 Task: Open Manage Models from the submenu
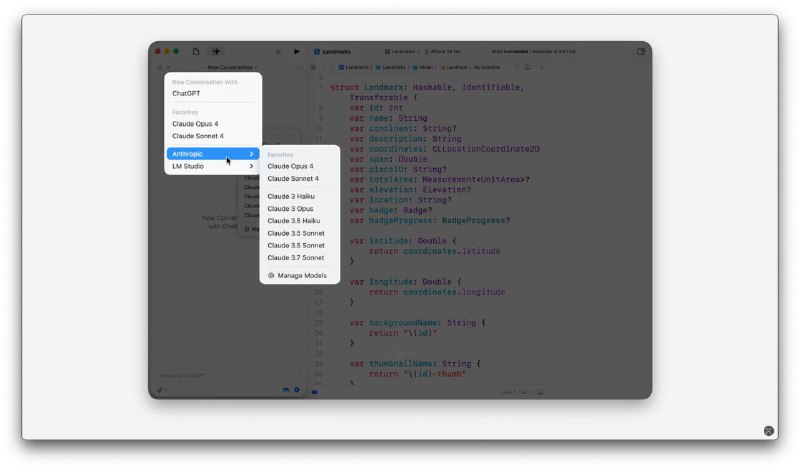(x=299, y=276)
